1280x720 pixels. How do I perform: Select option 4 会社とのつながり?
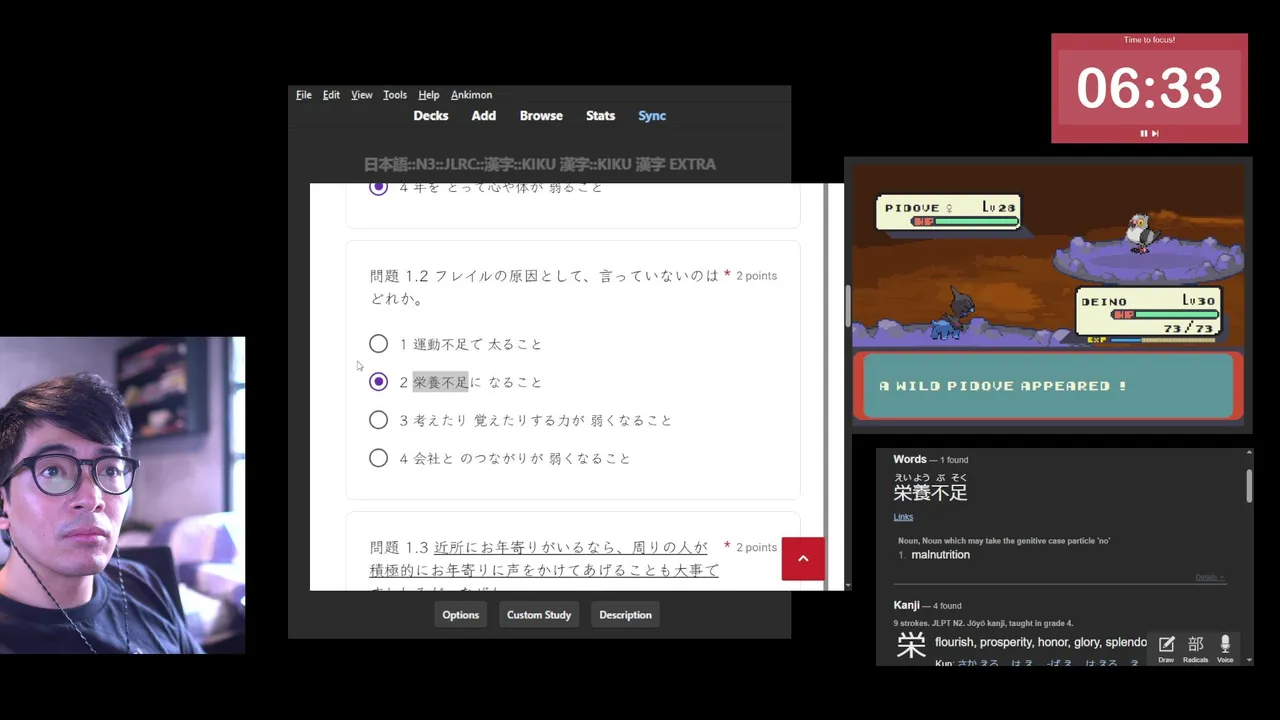coord(378,458)
